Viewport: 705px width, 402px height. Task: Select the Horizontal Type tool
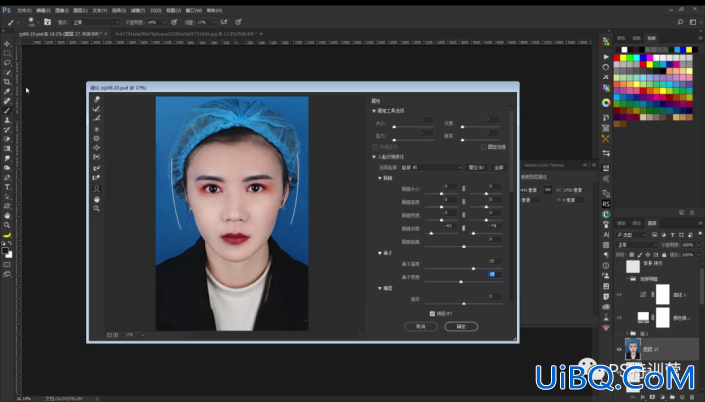7,187
